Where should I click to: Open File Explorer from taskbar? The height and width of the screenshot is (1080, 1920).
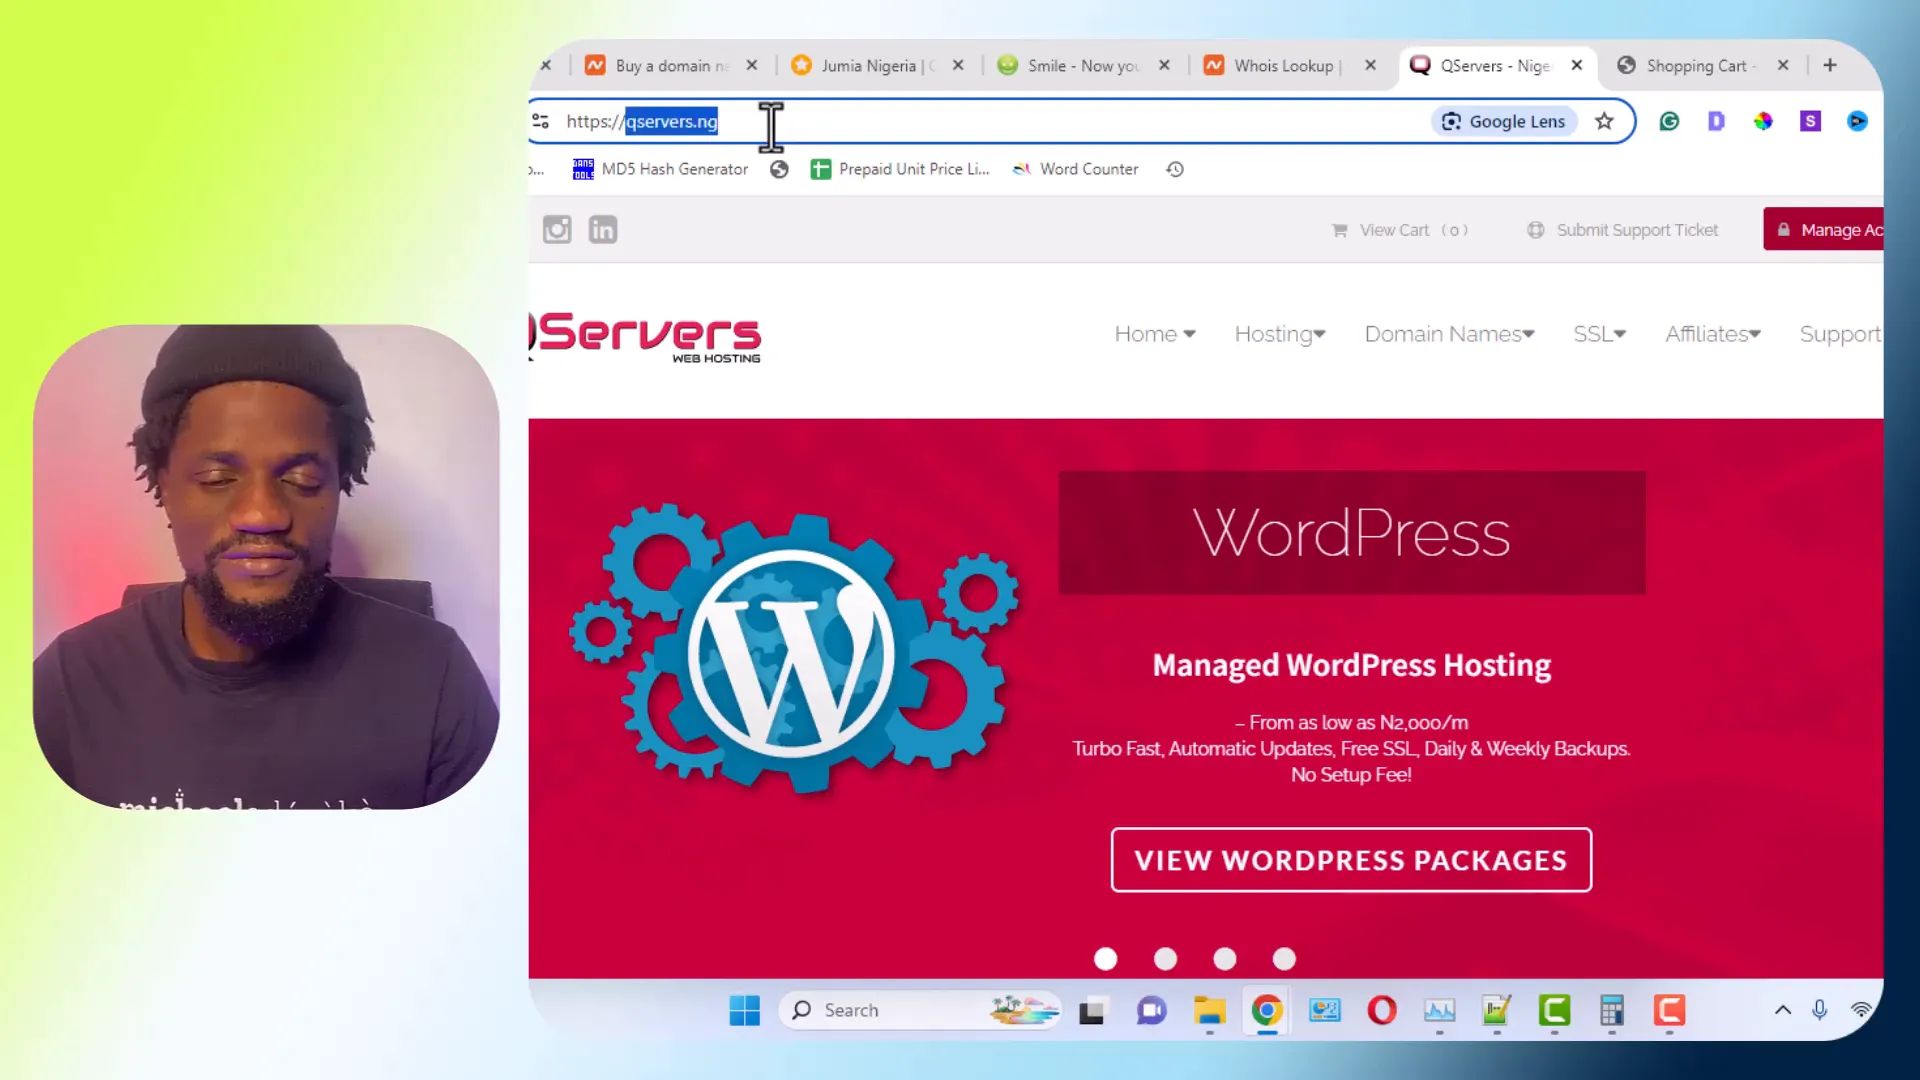[1210, 1011]
